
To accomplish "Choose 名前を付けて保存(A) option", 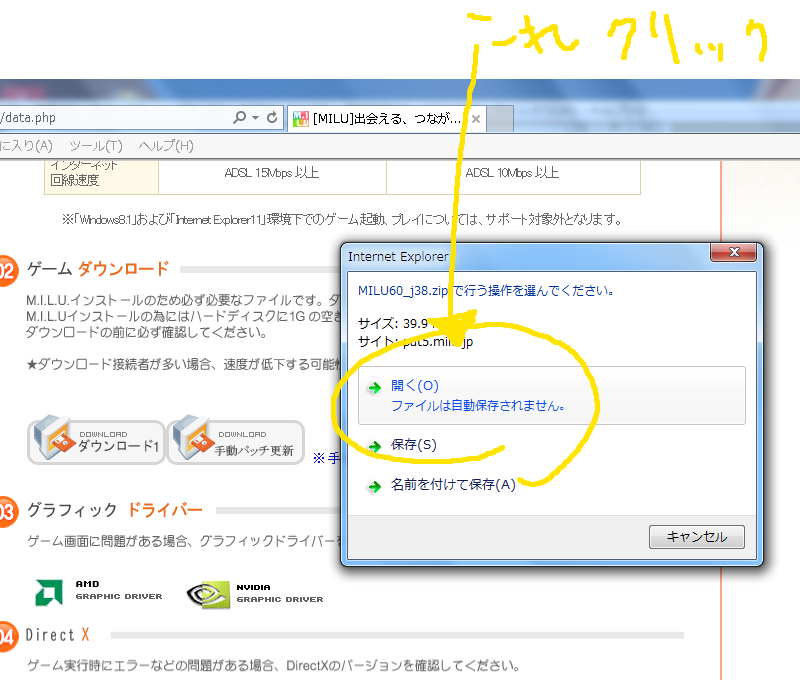I will [453, 485].
